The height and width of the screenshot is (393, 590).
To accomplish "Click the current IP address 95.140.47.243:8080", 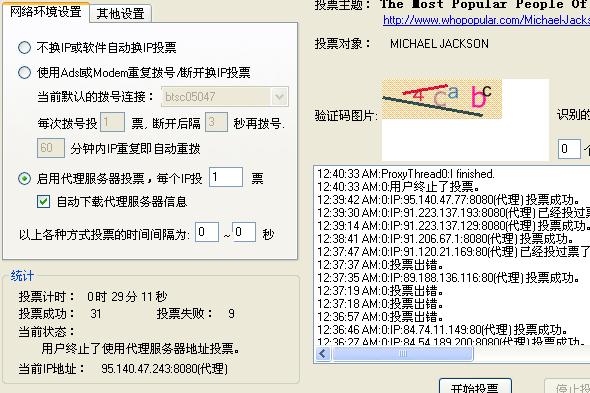I will pos(164,369).
